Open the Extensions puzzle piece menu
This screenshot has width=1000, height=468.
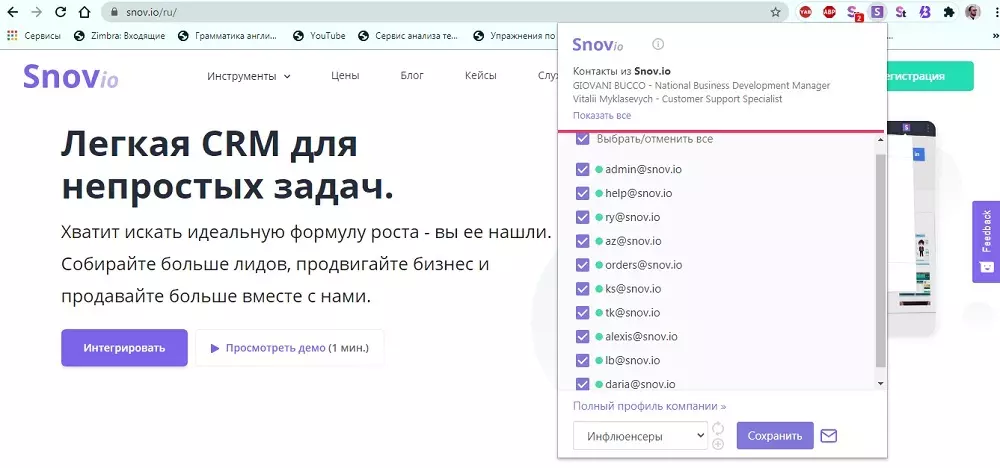(x=949, y=12)
